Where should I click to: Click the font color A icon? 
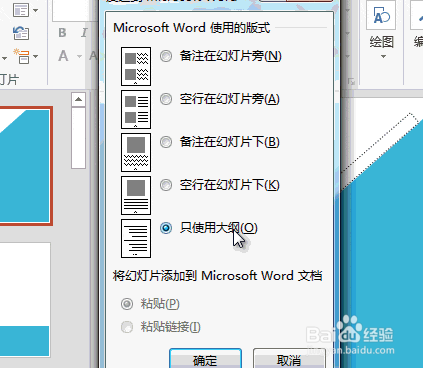click(63, 56)
